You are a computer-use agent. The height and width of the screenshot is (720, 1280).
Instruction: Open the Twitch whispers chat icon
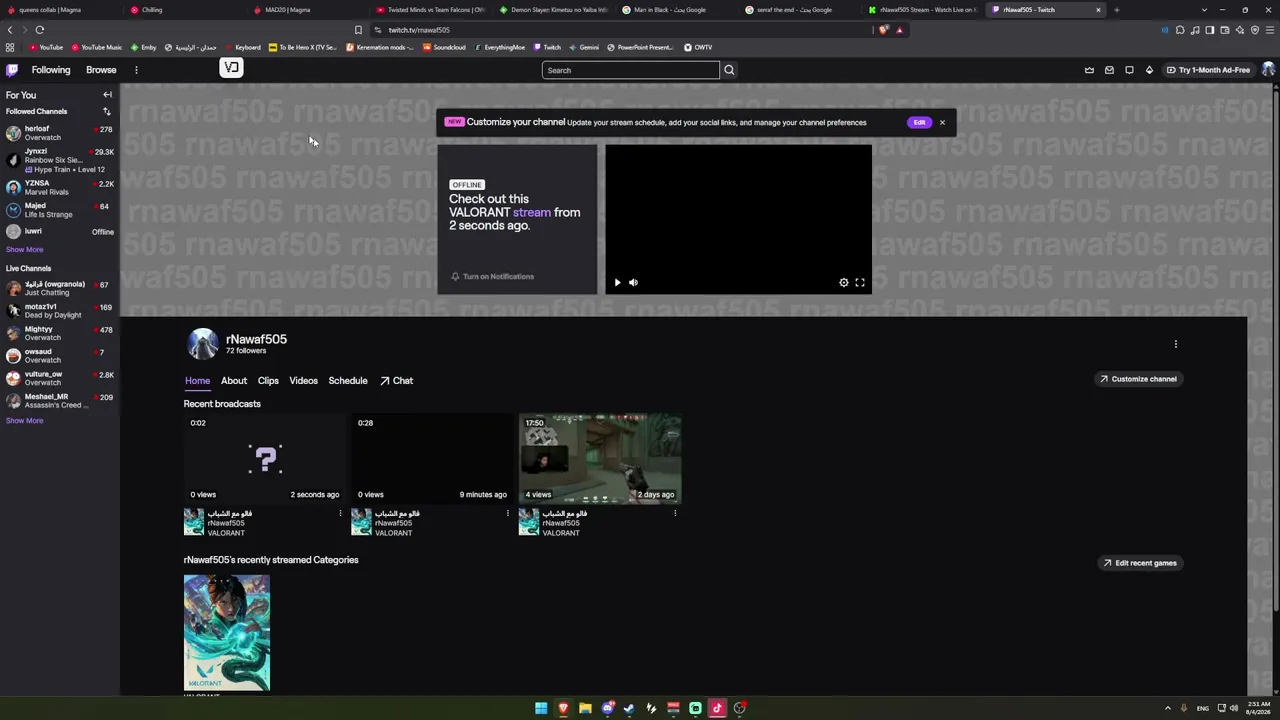pyautogui.click(x=1129, y=70)
